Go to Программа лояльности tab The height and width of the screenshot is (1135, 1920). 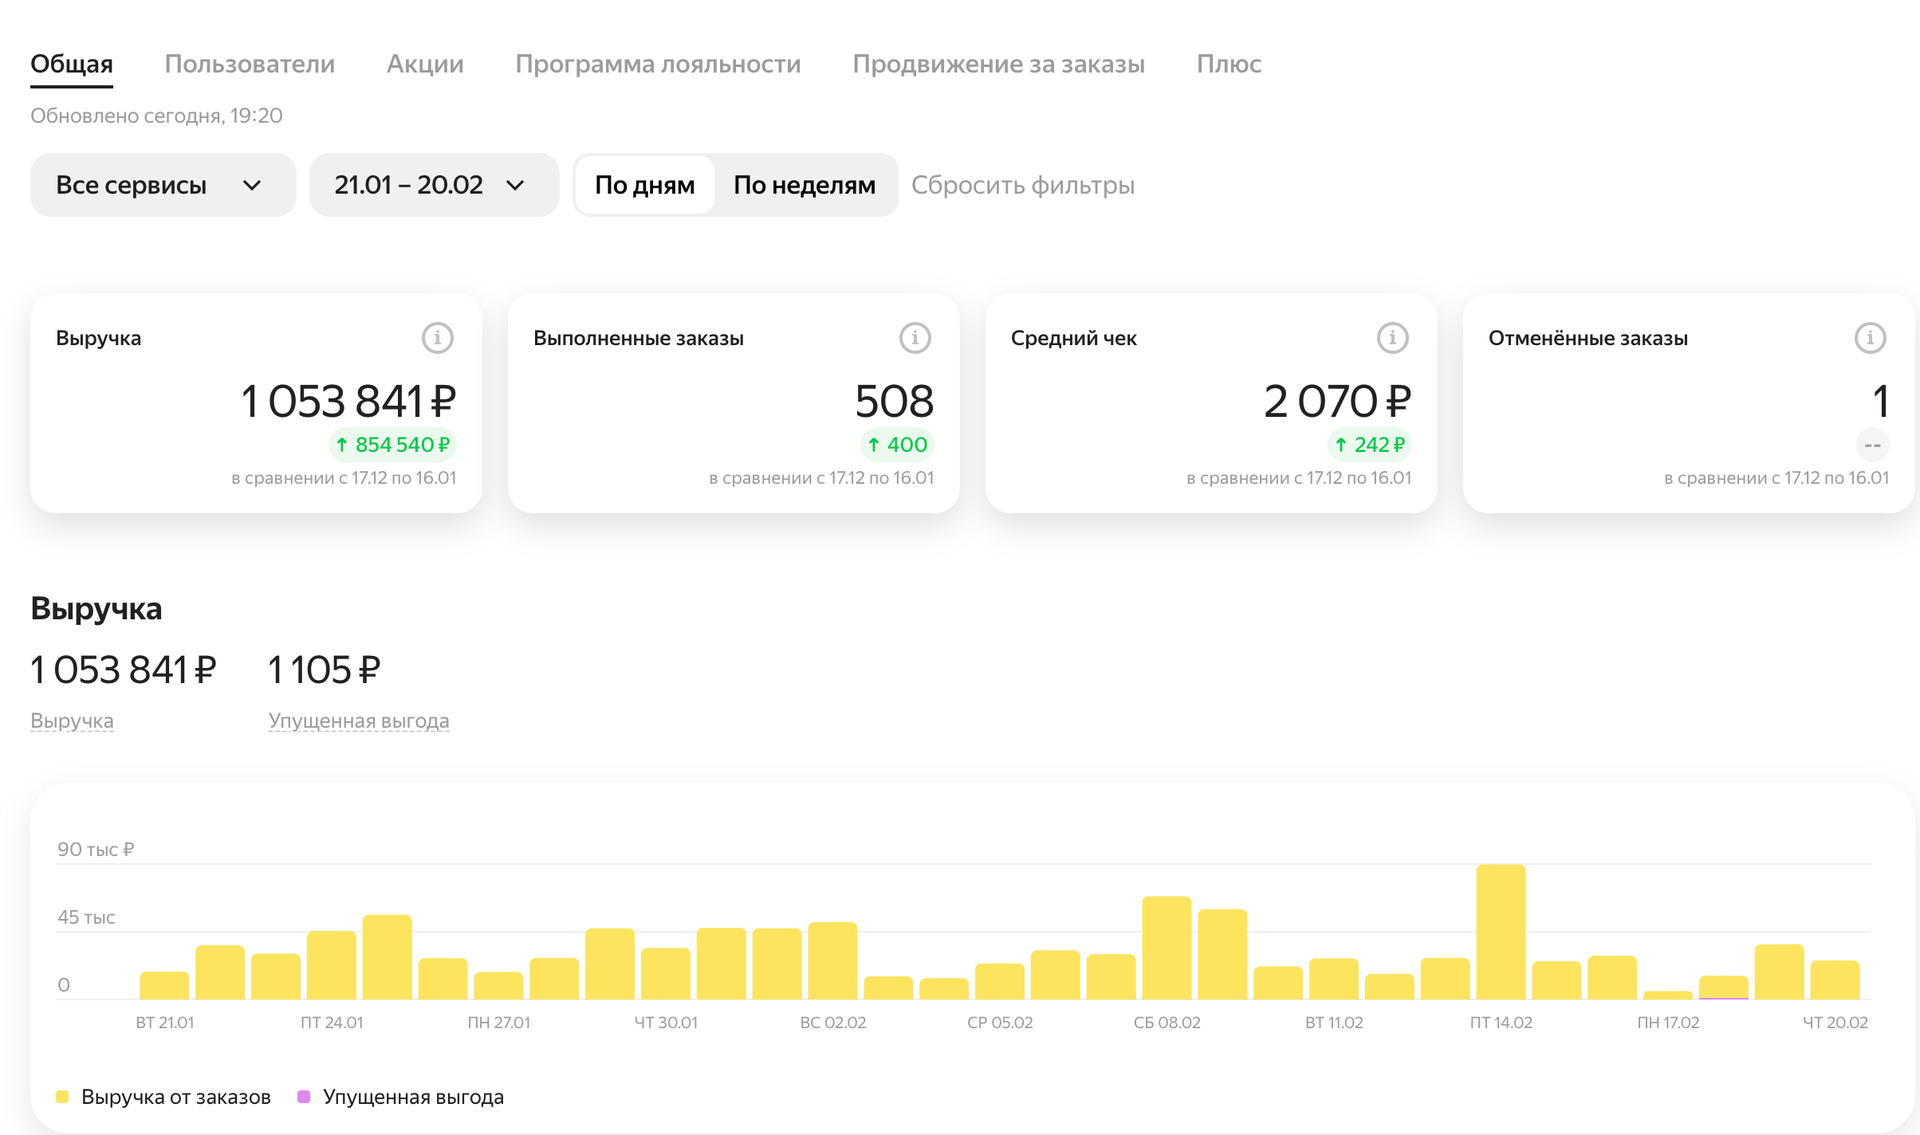pos(658,64)
